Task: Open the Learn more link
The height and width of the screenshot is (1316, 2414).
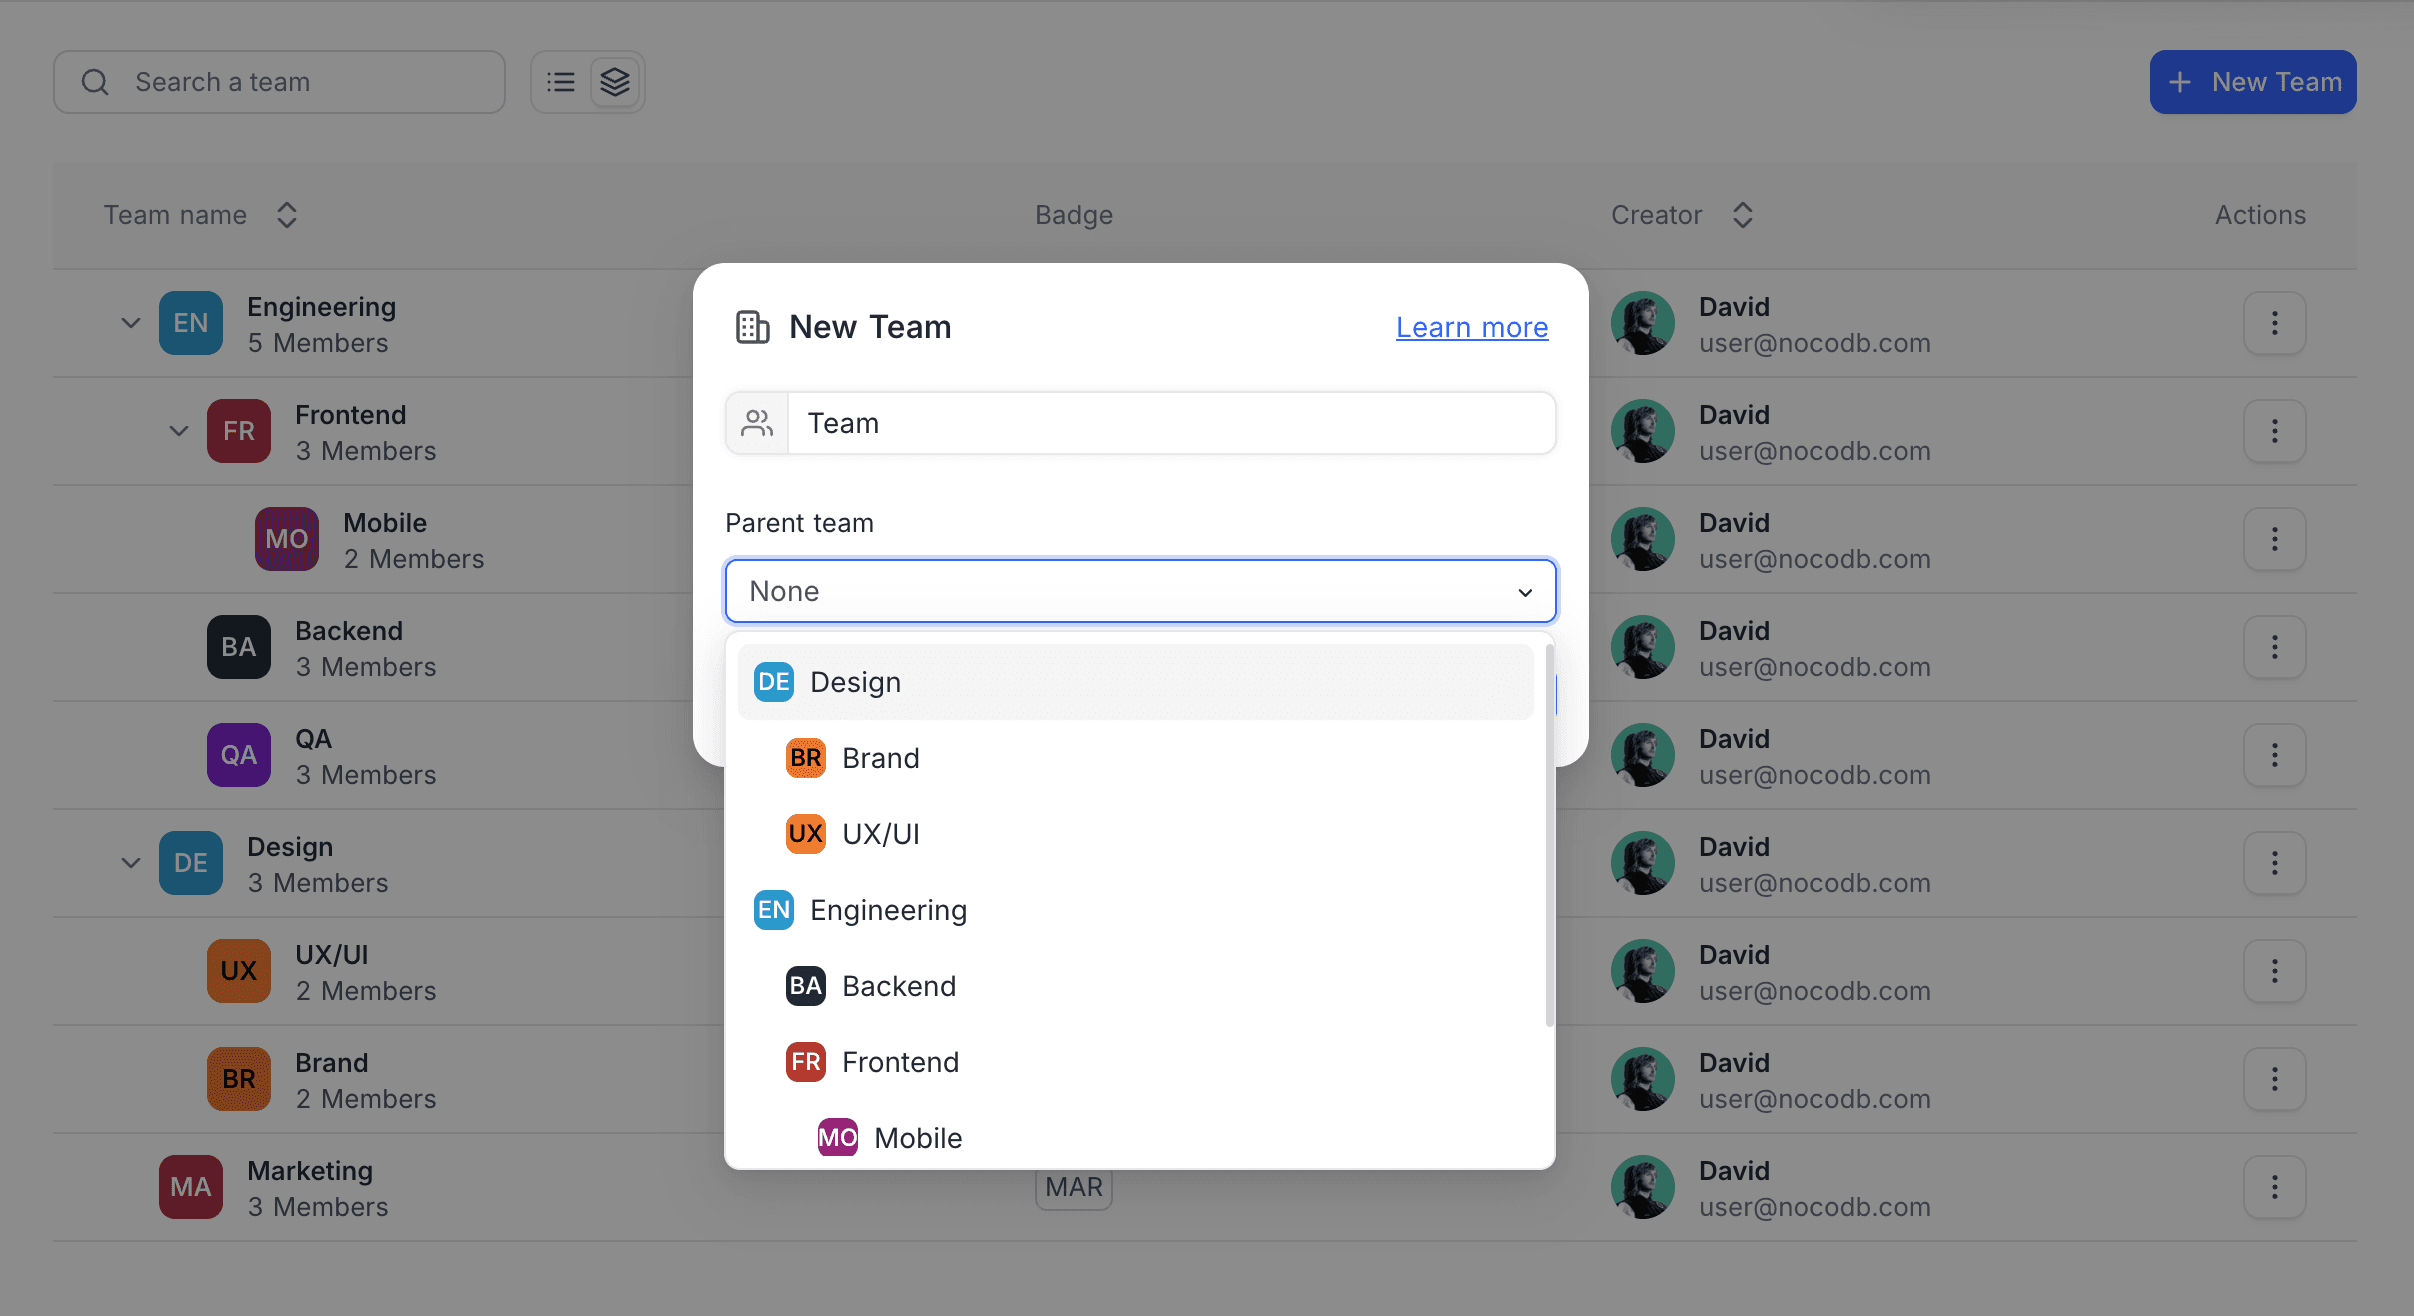Action: point(1471,327)
